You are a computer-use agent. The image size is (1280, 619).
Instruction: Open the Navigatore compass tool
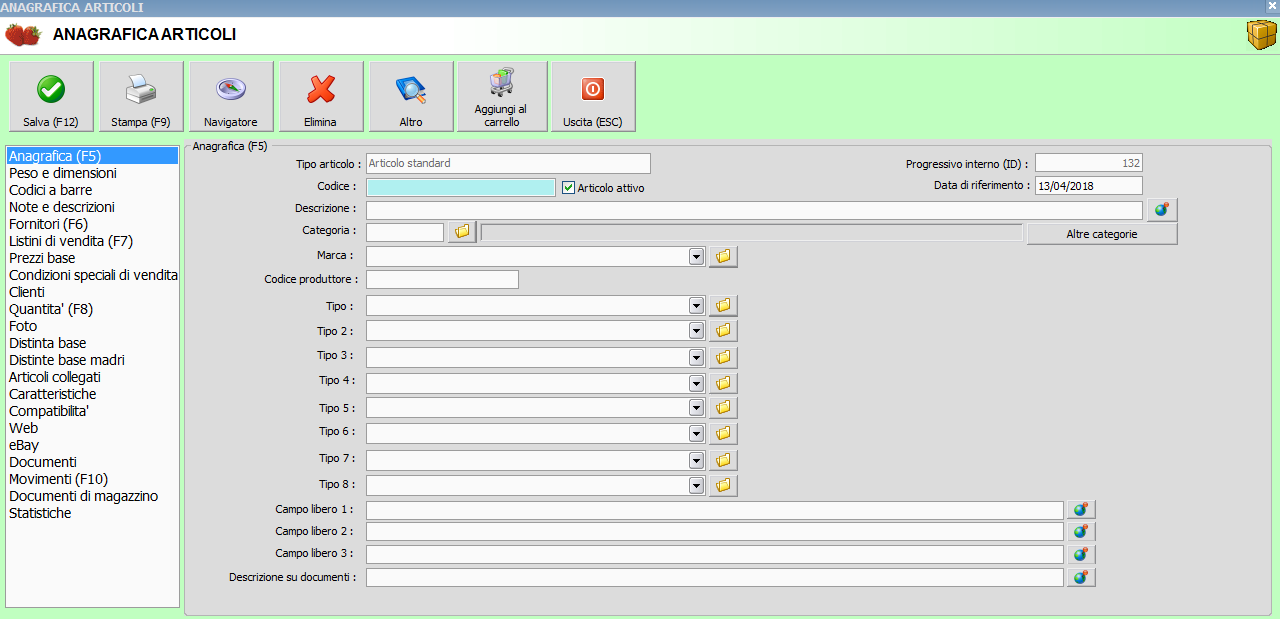click(231, 96)
